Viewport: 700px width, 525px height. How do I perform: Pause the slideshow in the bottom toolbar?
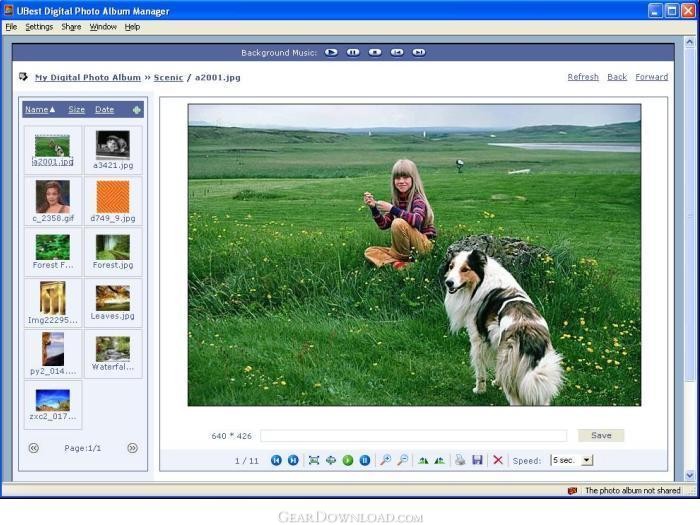tap(365, 460)
